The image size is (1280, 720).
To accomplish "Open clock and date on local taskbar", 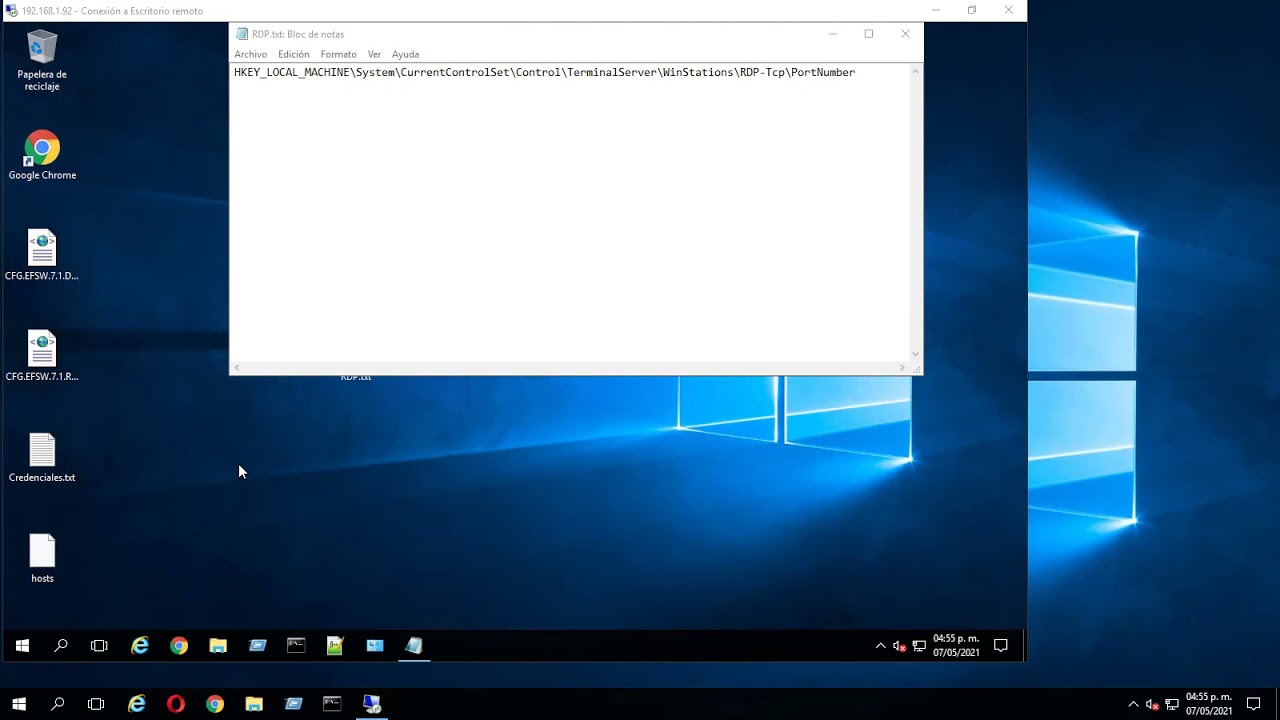I will coord(1209,704).
